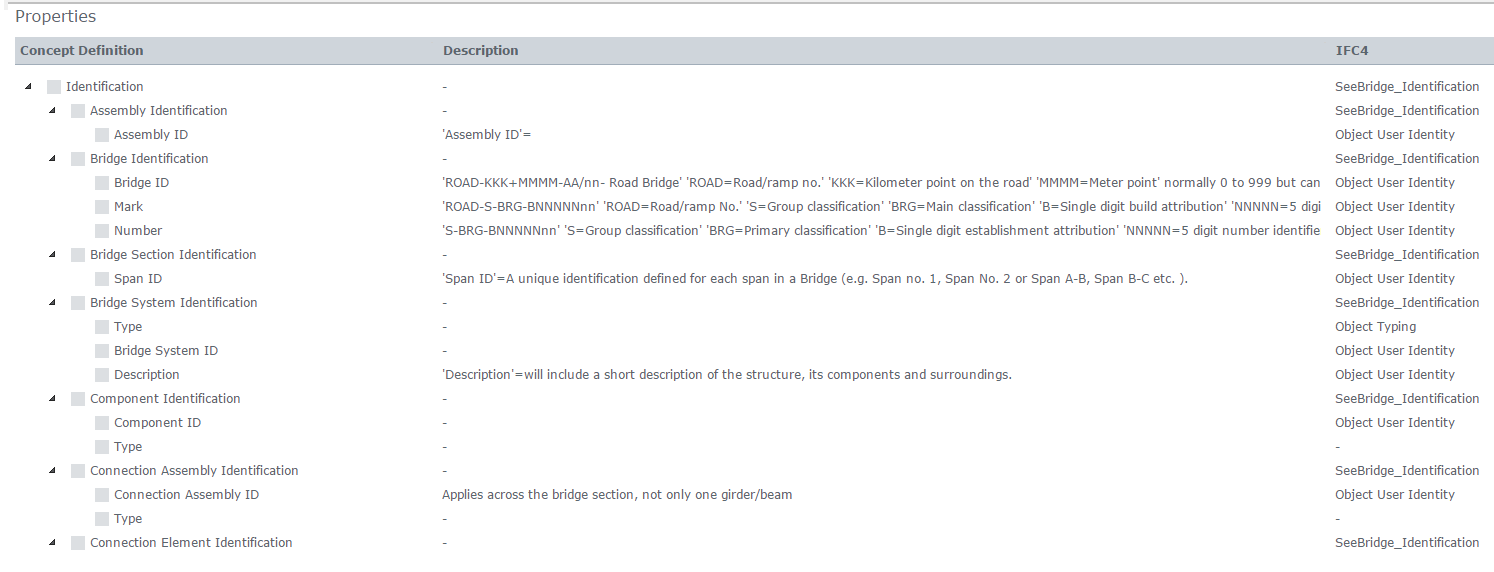Check the Bridge ID box
Viewport: 1494px width, 572px height.
[102, 183]
